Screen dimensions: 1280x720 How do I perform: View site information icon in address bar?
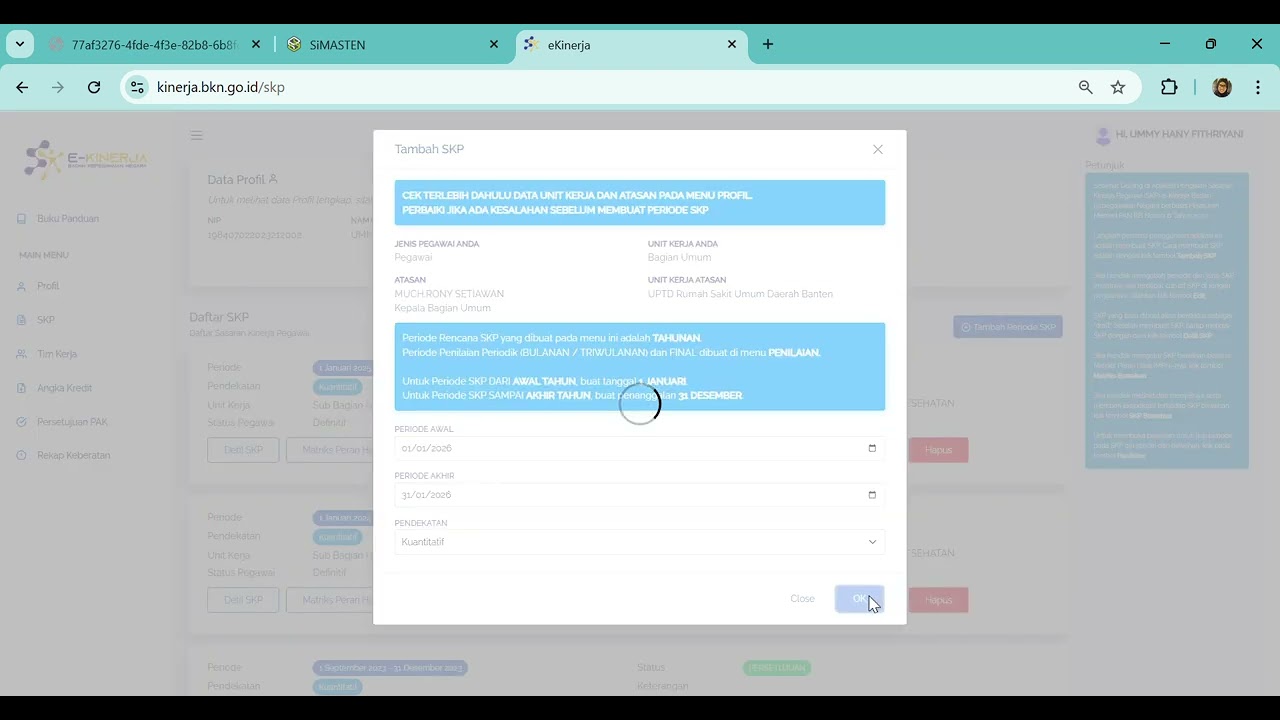(138, 88)
